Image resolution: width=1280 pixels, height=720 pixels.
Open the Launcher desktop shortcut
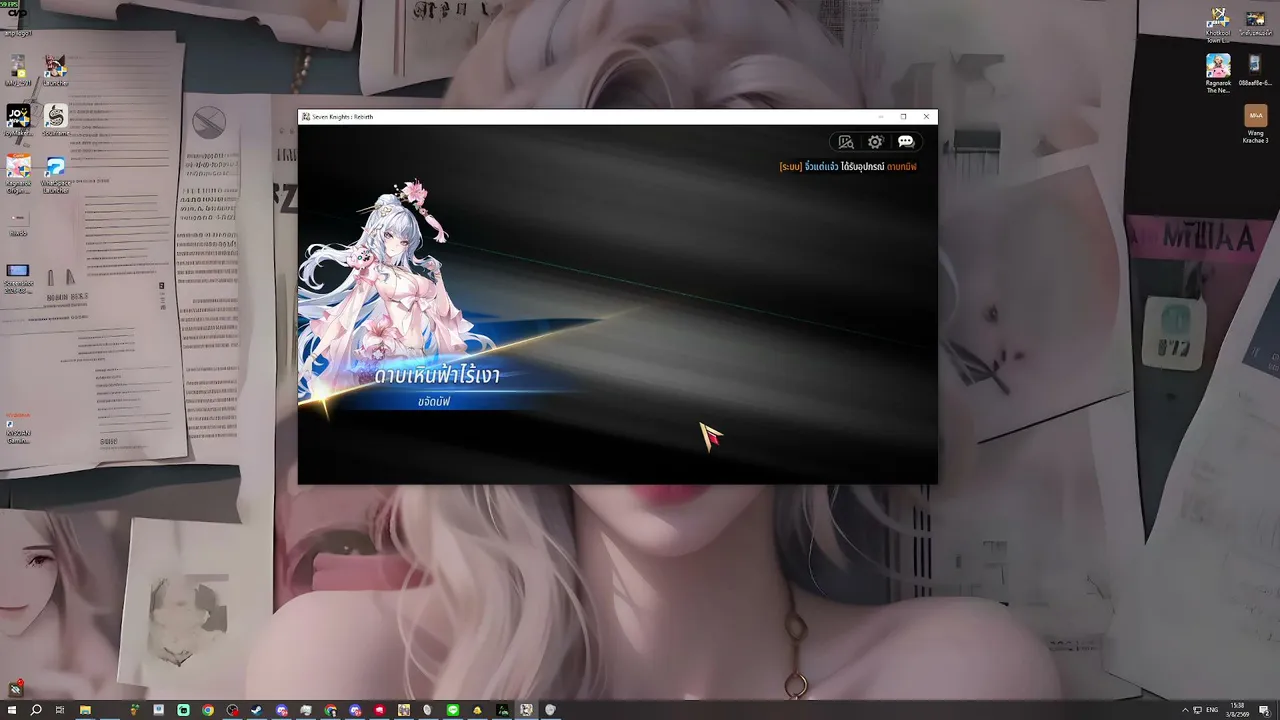[55, 70]
